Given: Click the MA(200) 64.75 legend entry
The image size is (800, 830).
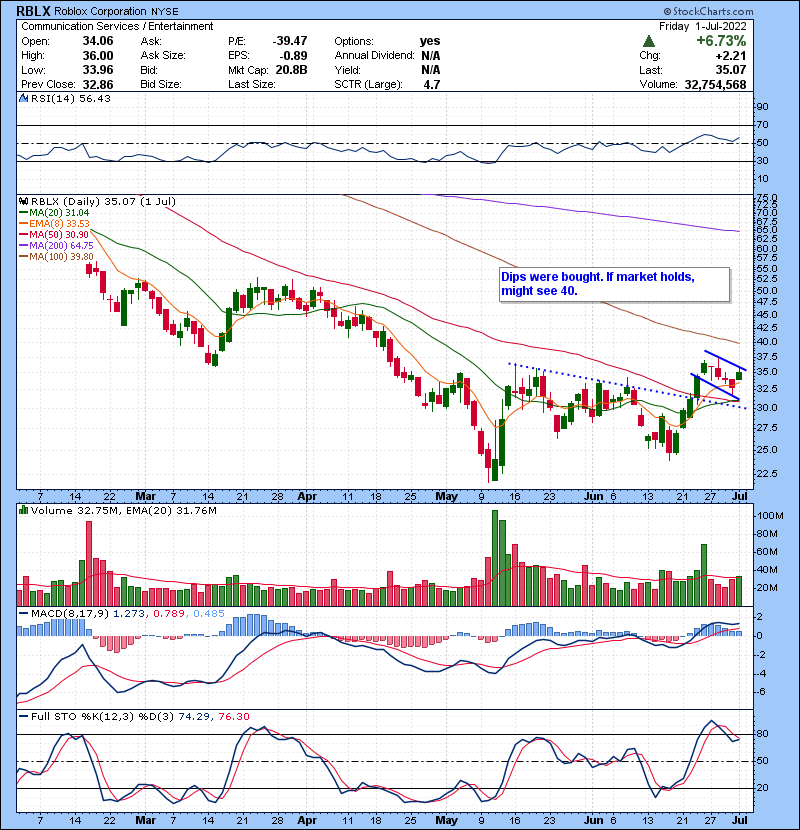Looking at the screenshot, I should coord(56,246).
